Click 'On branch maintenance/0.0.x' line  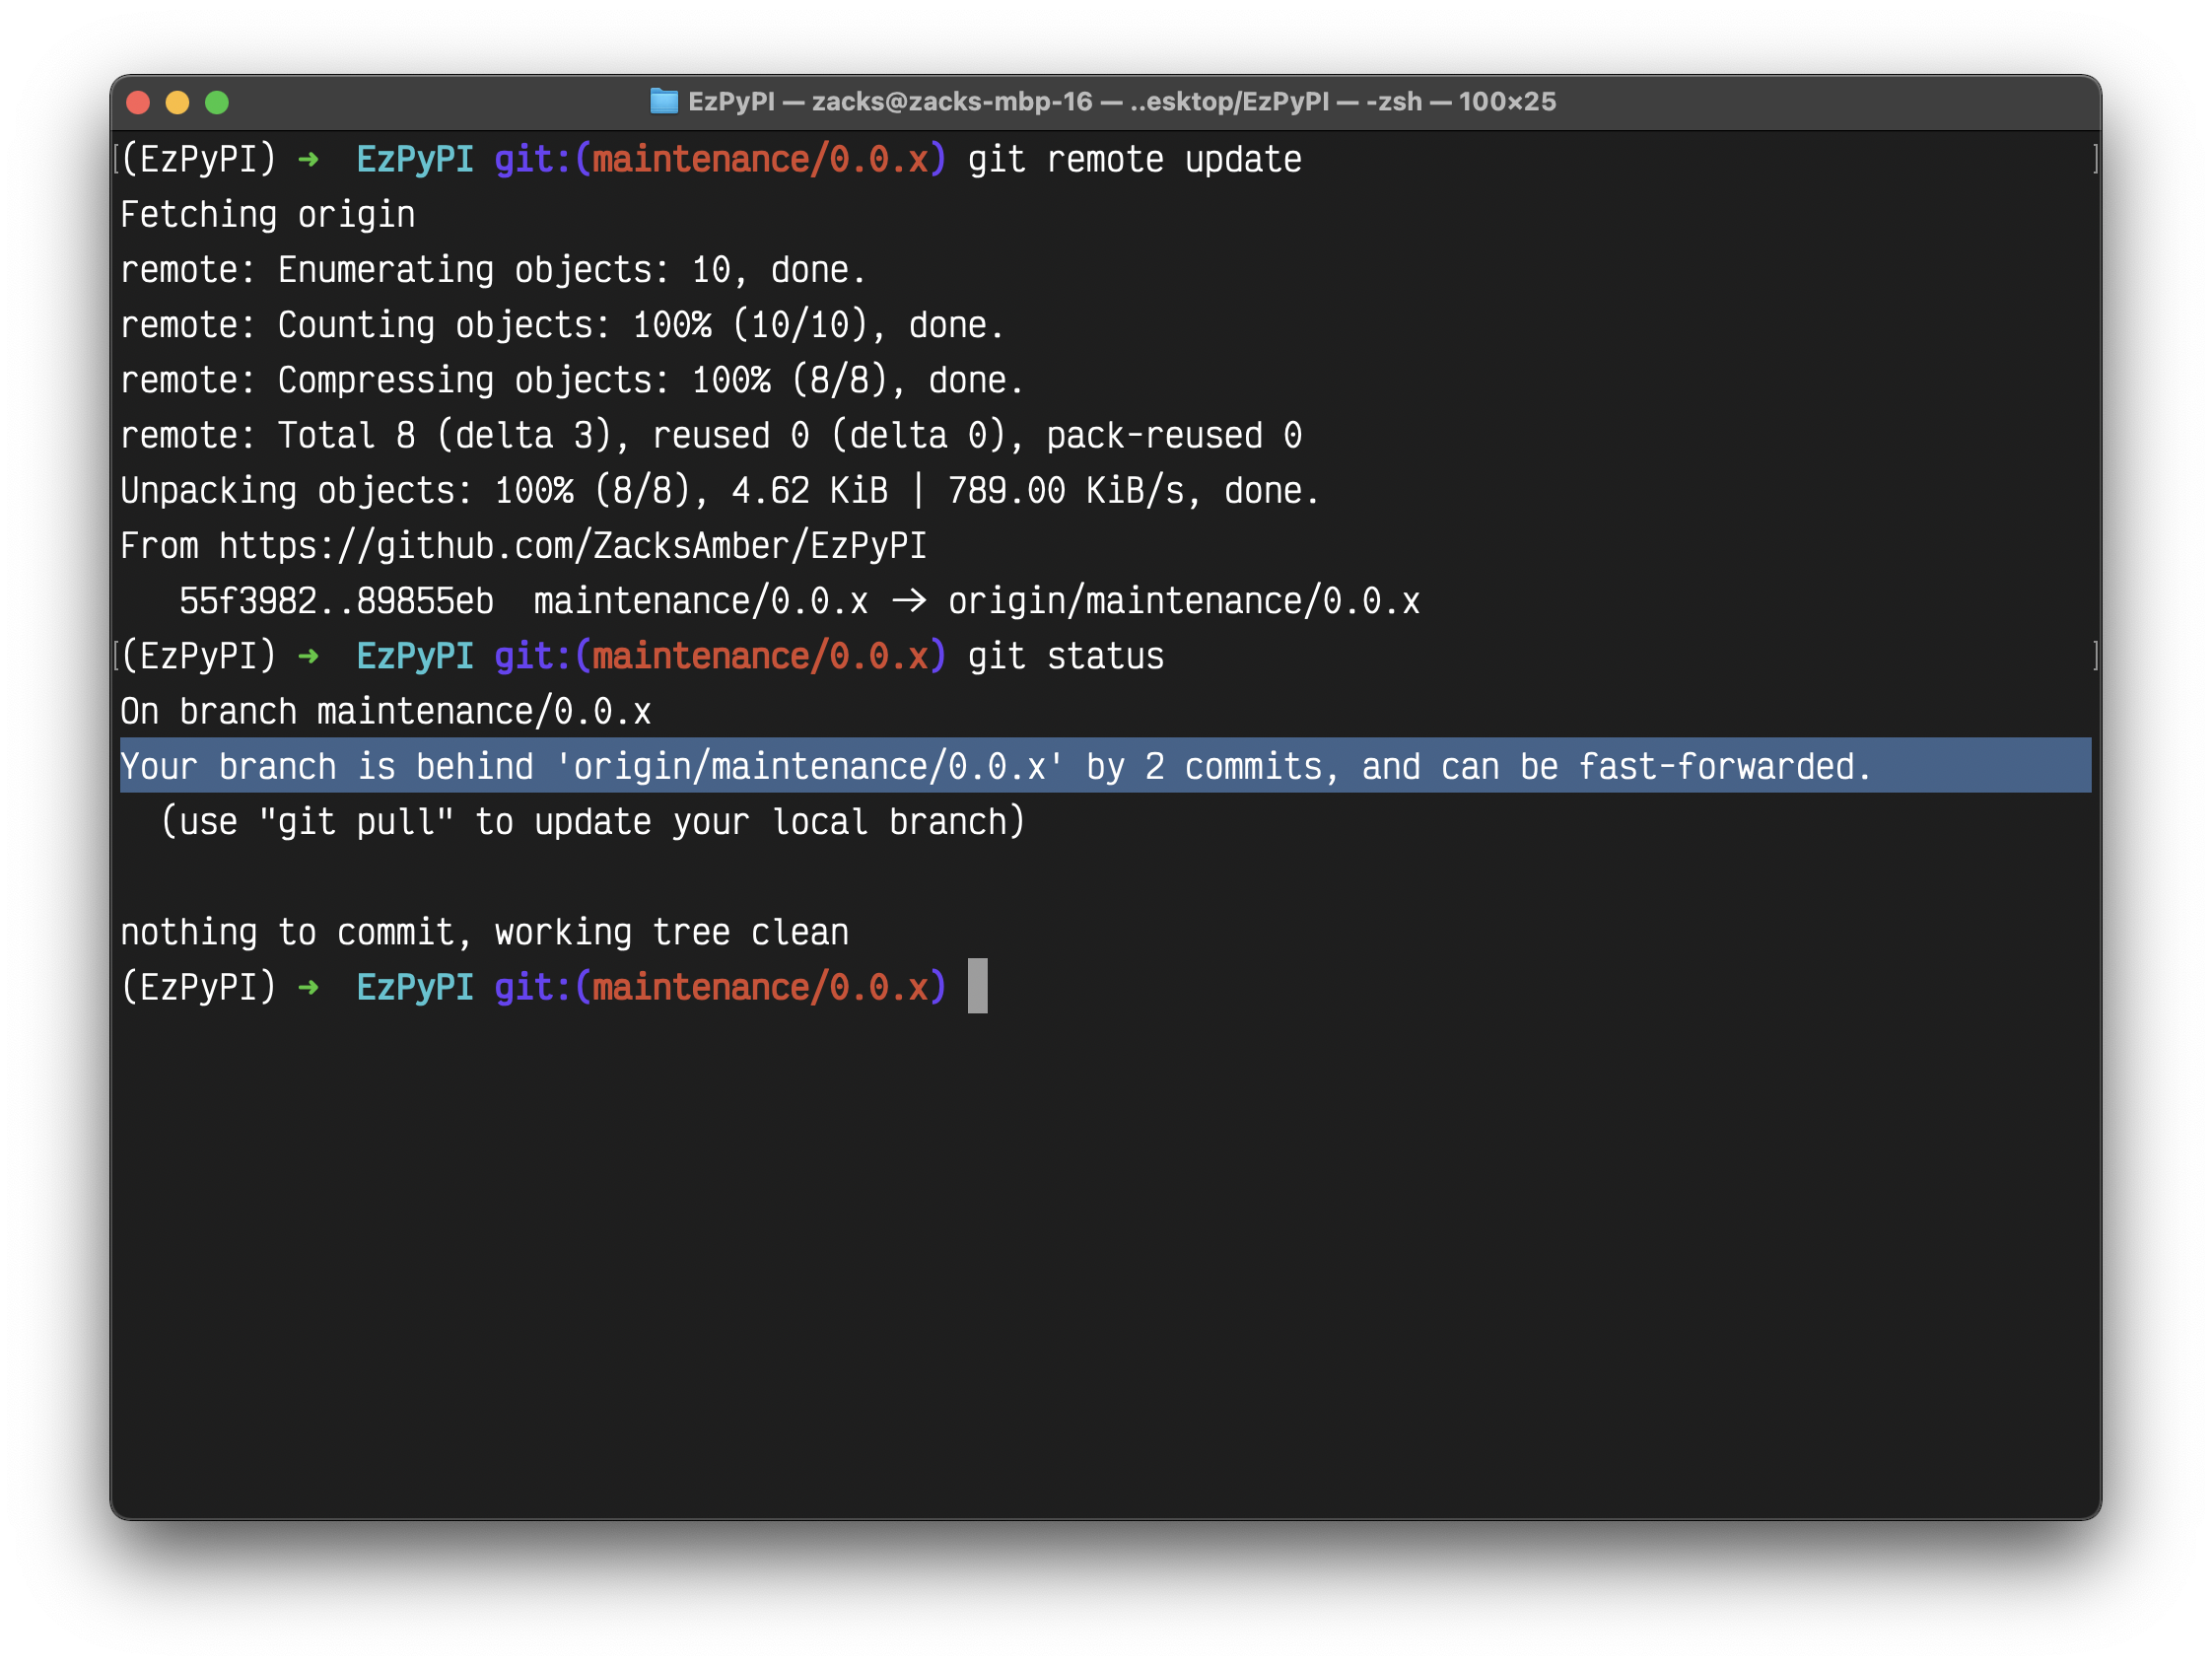pyautogui.click(x=385, y=711)
